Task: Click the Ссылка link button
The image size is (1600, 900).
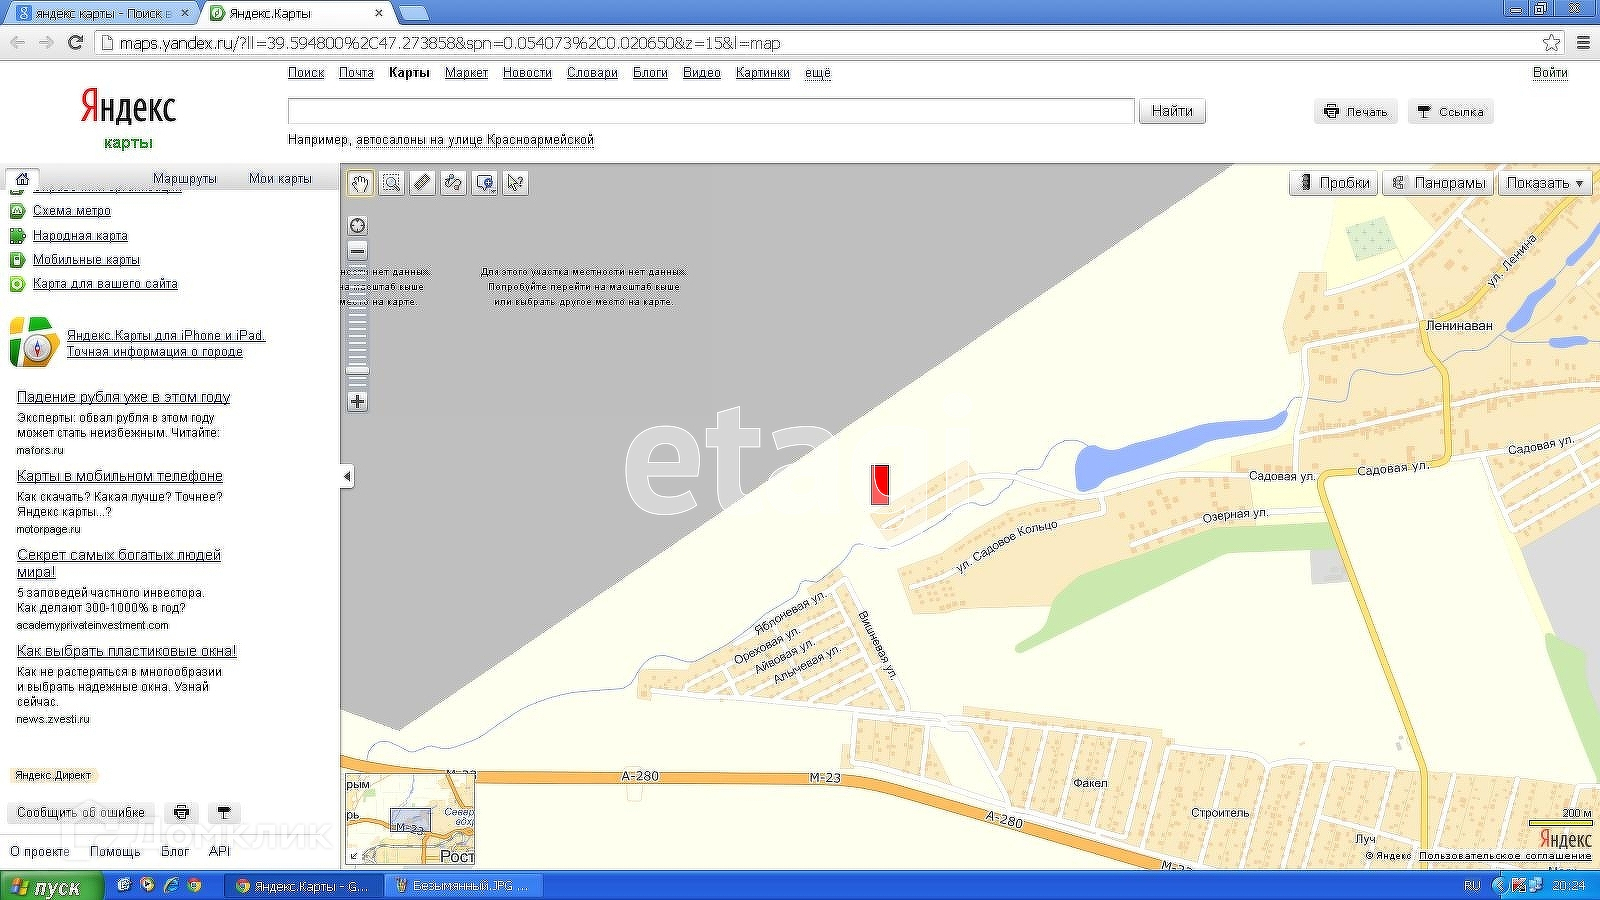Action: (x=1450, y=112)
